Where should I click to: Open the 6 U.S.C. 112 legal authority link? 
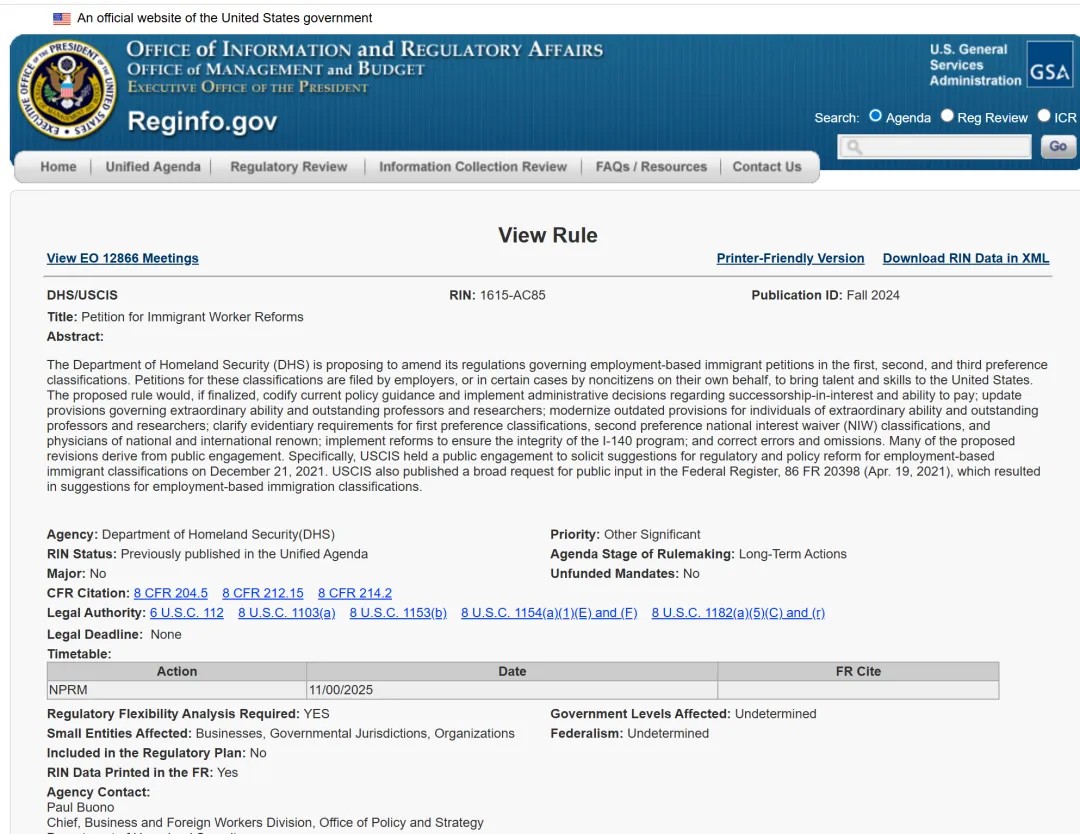pos(186,613)
